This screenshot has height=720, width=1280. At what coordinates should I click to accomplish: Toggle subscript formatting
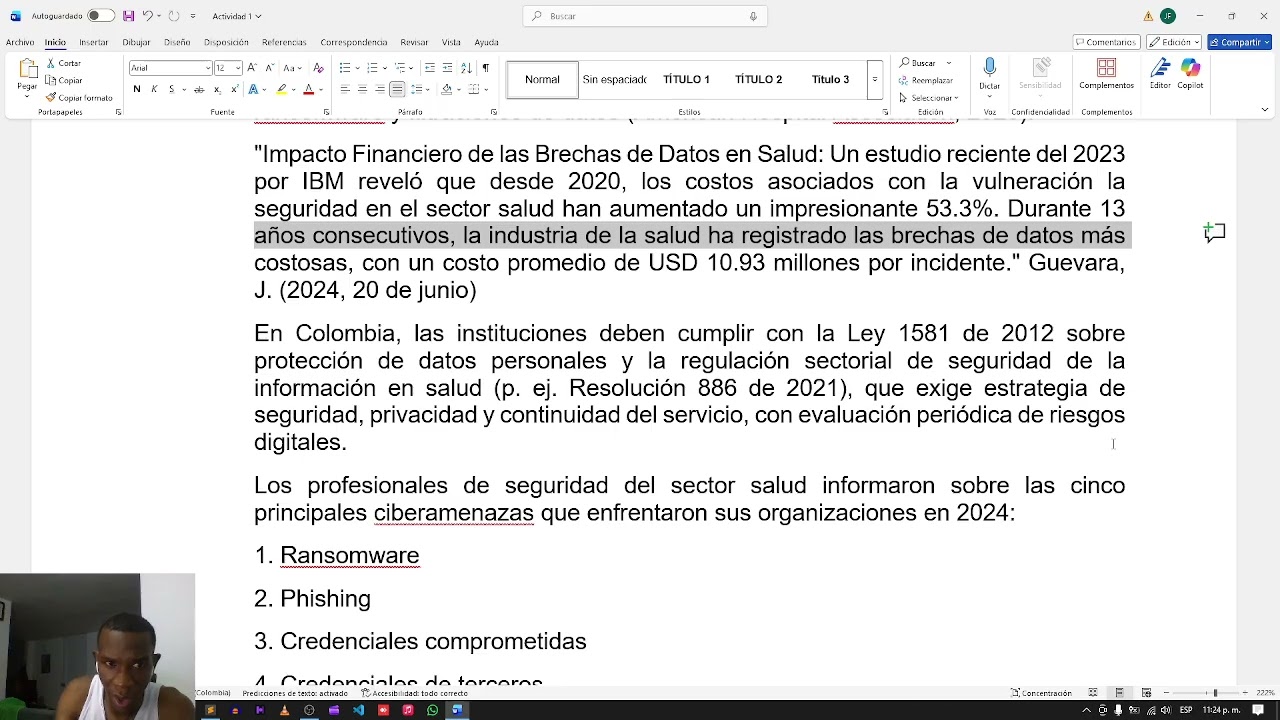[x=217, y=89]
